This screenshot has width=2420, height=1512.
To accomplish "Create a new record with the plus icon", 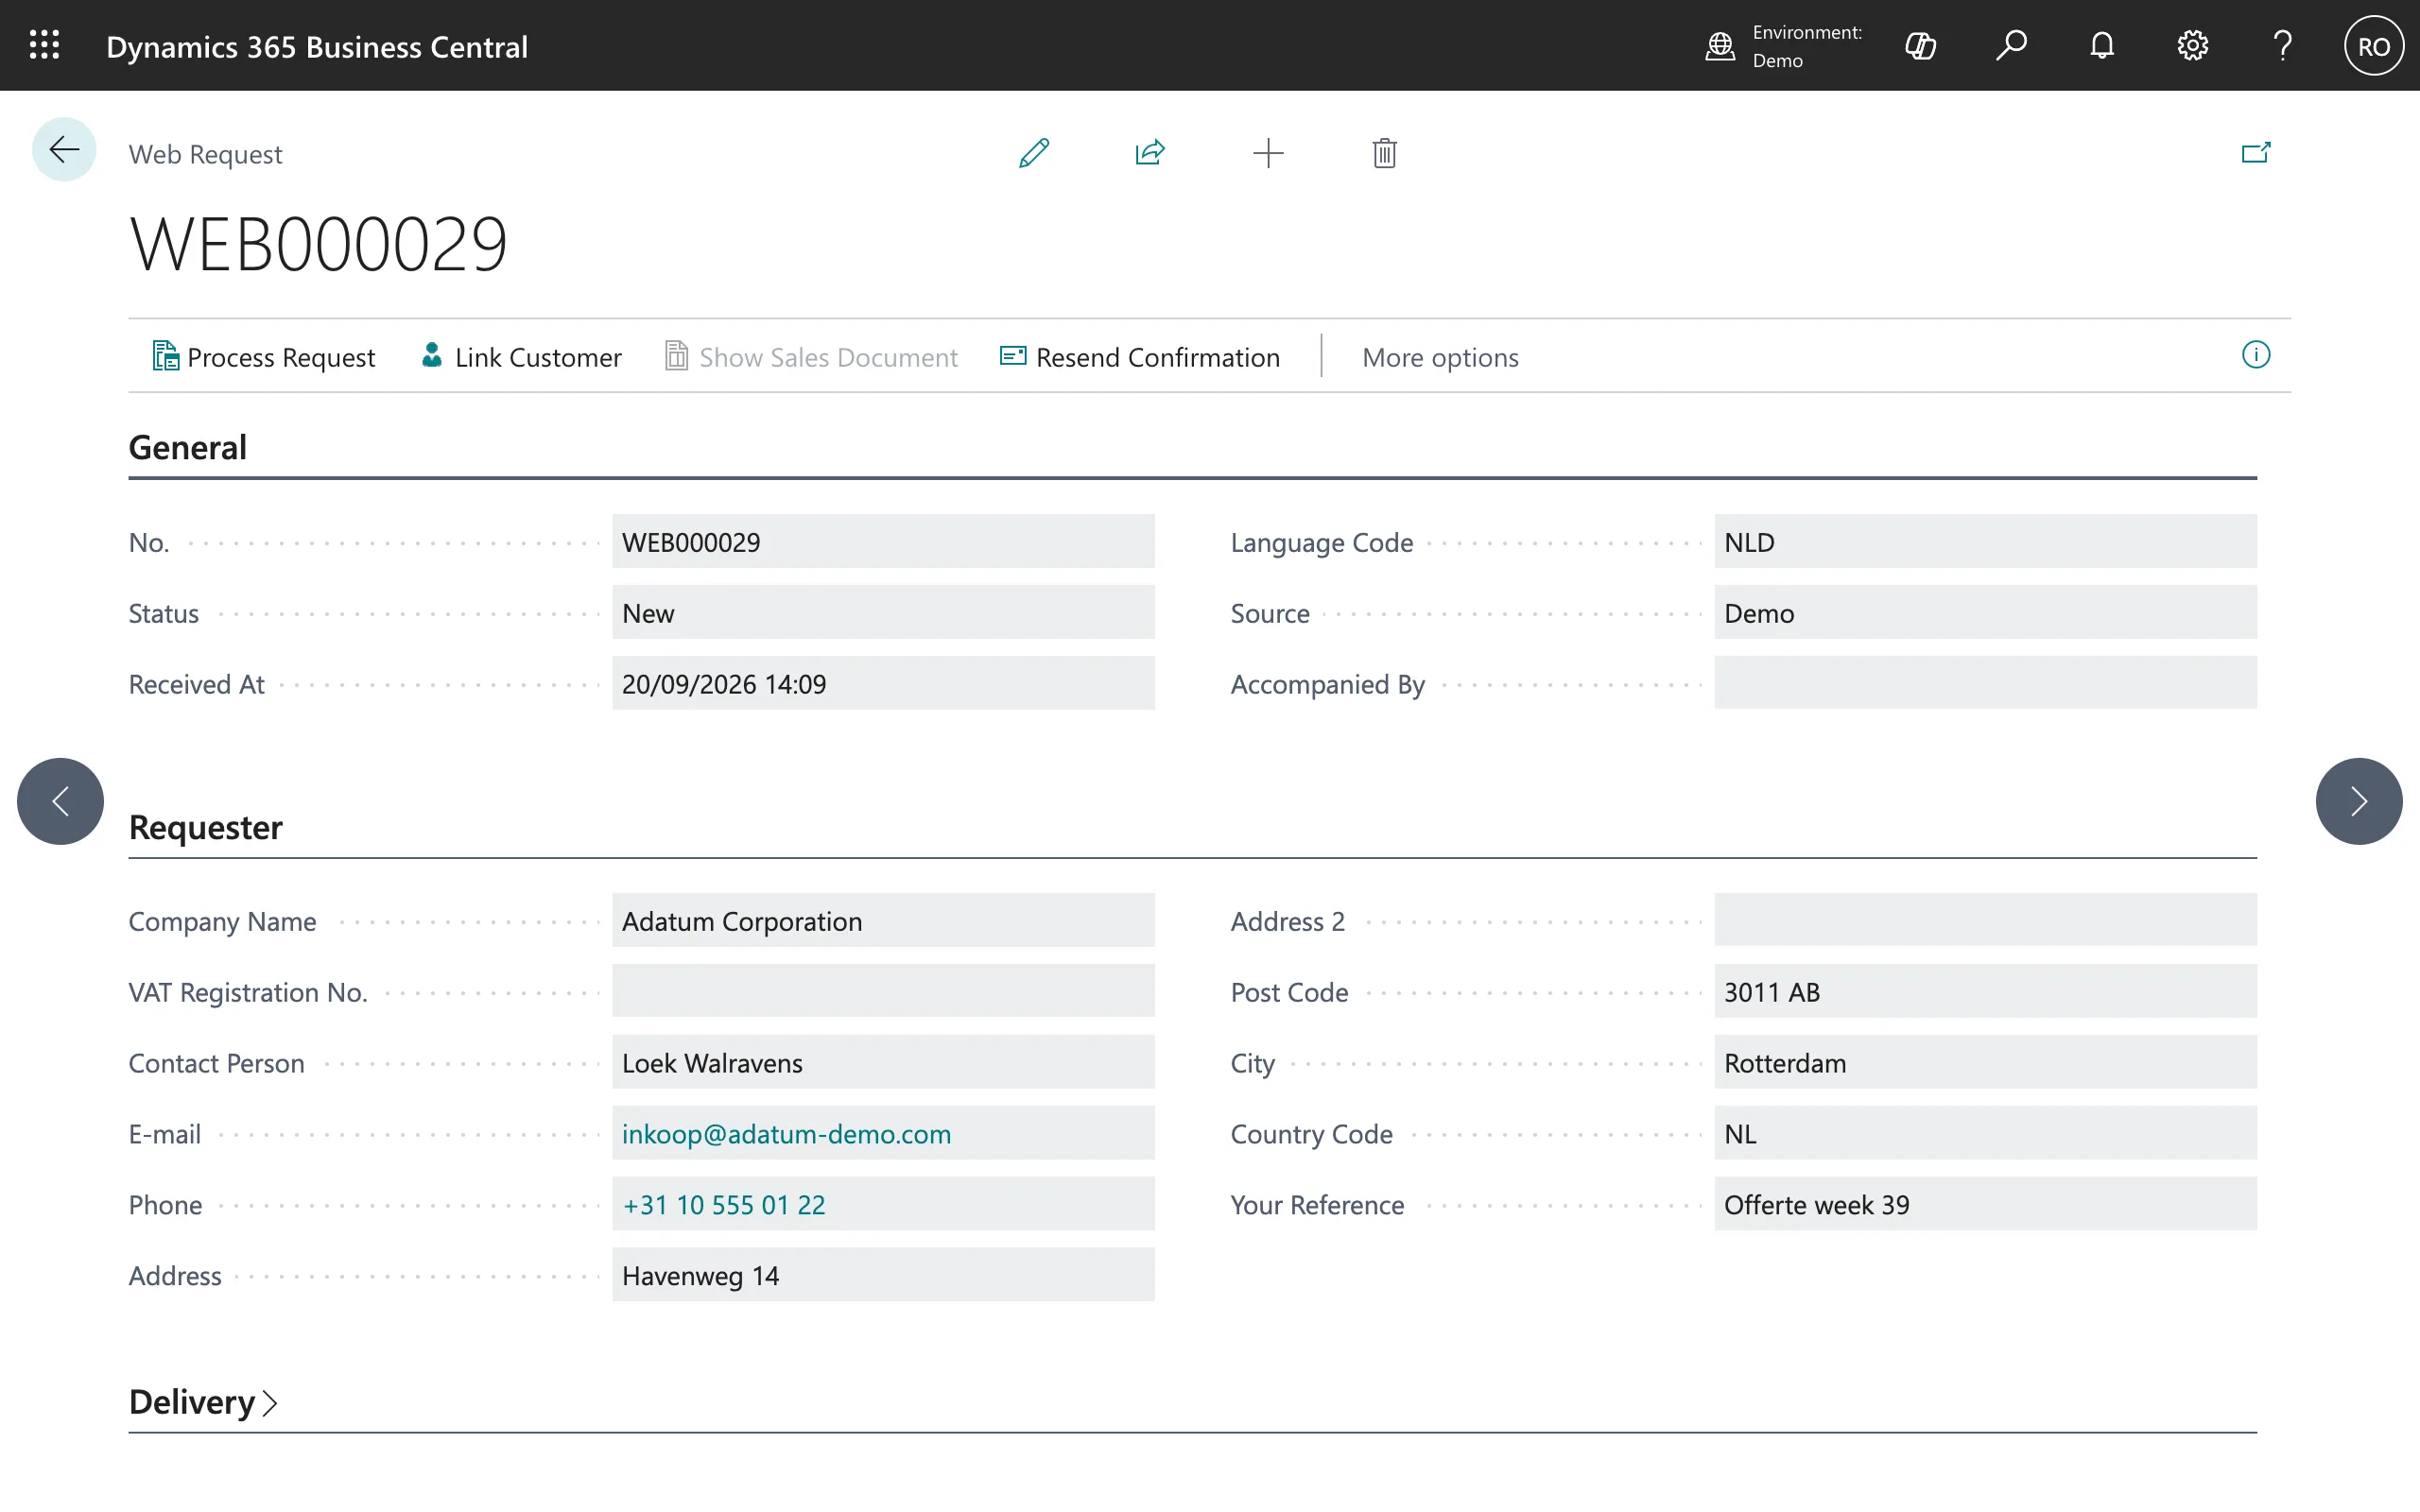I will (x=1268, y=153).
